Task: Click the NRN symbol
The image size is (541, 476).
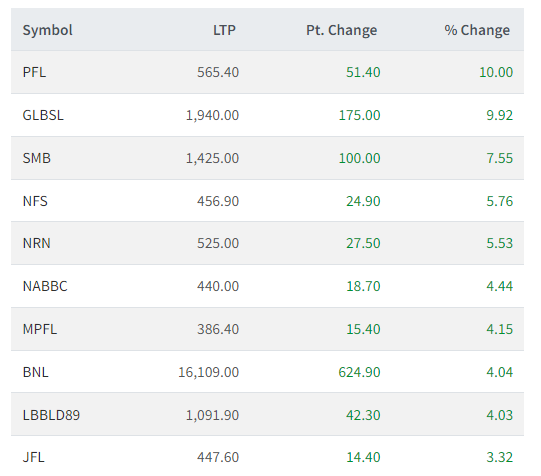Action: (x=37, y=243)
